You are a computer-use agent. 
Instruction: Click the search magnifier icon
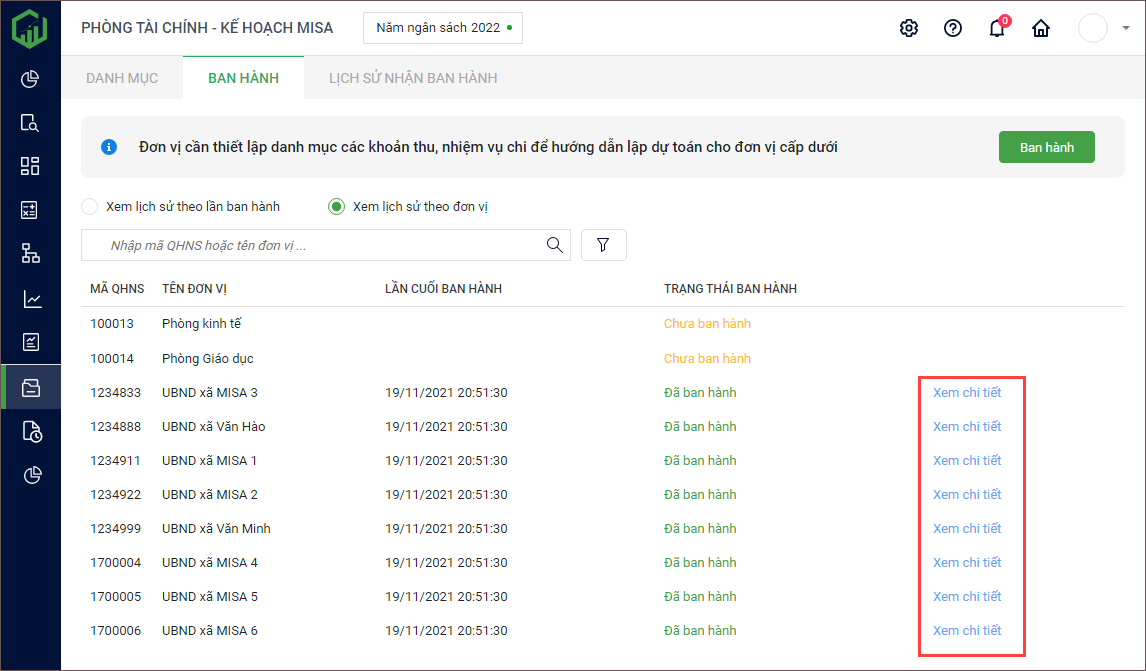[555, 245]
